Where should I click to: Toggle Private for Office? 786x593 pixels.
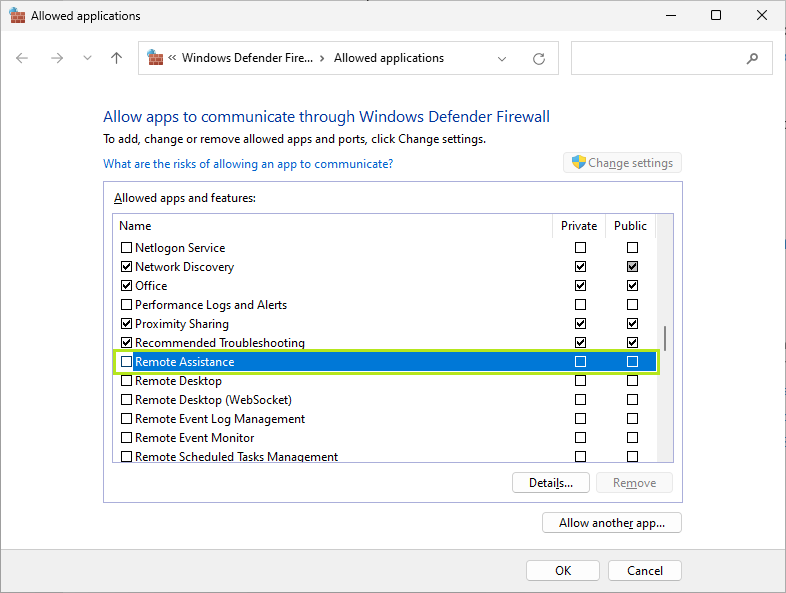(580, 286)
